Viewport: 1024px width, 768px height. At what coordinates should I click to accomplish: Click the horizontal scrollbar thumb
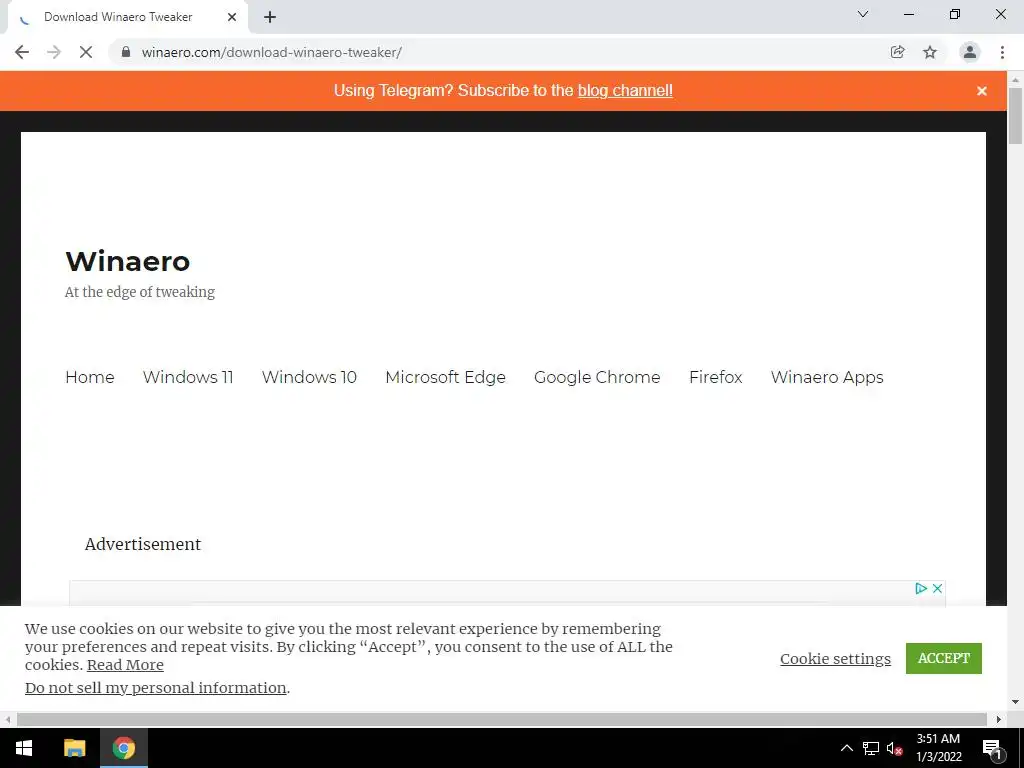pos(502,719)
